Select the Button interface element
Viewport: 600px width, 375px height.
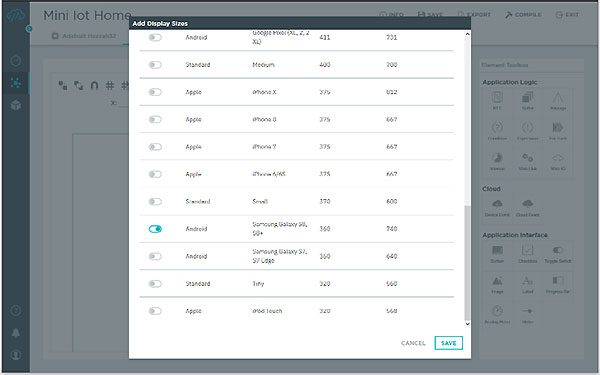pos(497,254)
